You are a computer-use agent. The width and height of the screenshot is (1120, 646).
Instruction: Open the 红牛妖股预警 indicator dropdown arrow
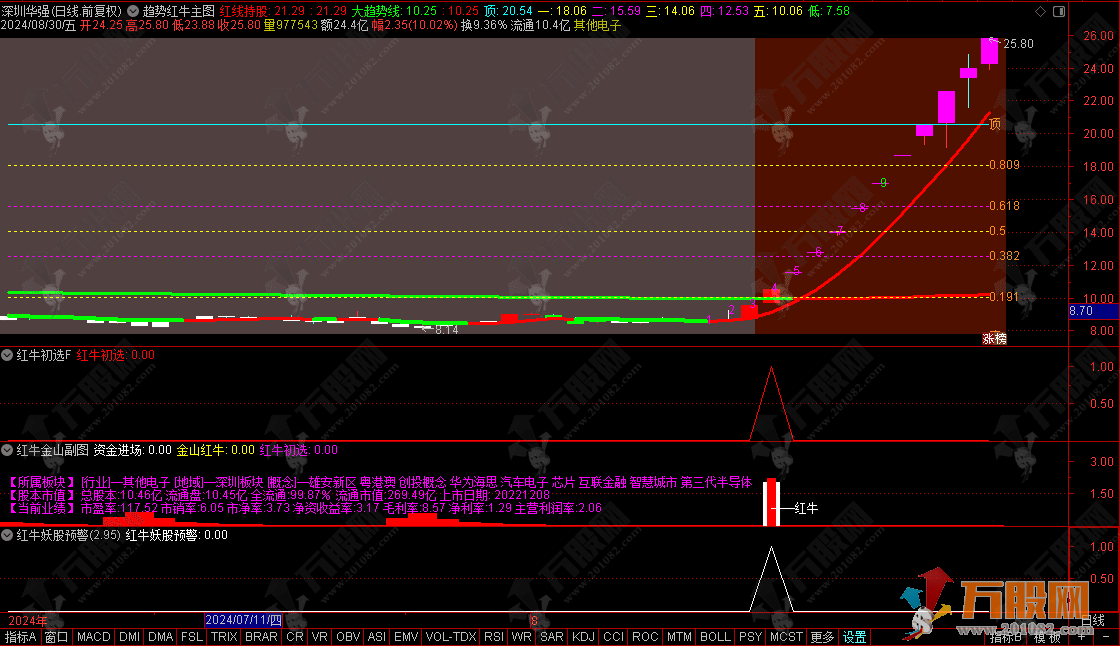pos(7,535)
